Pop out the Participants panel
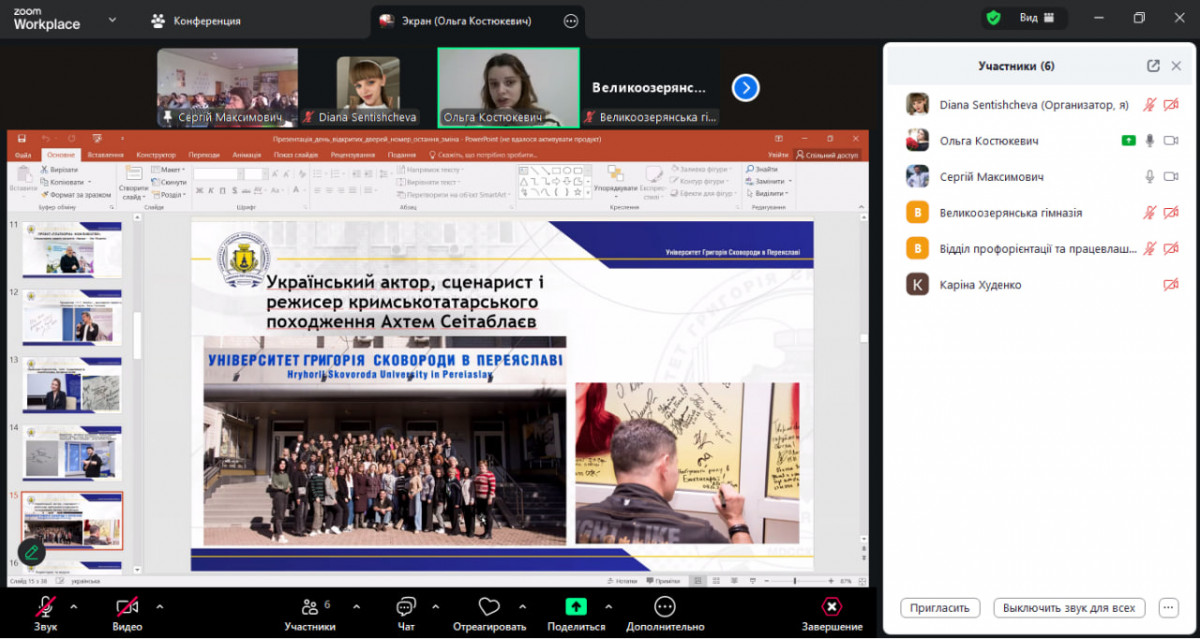Screen dimensions: 1200x639 point(1153,66)
